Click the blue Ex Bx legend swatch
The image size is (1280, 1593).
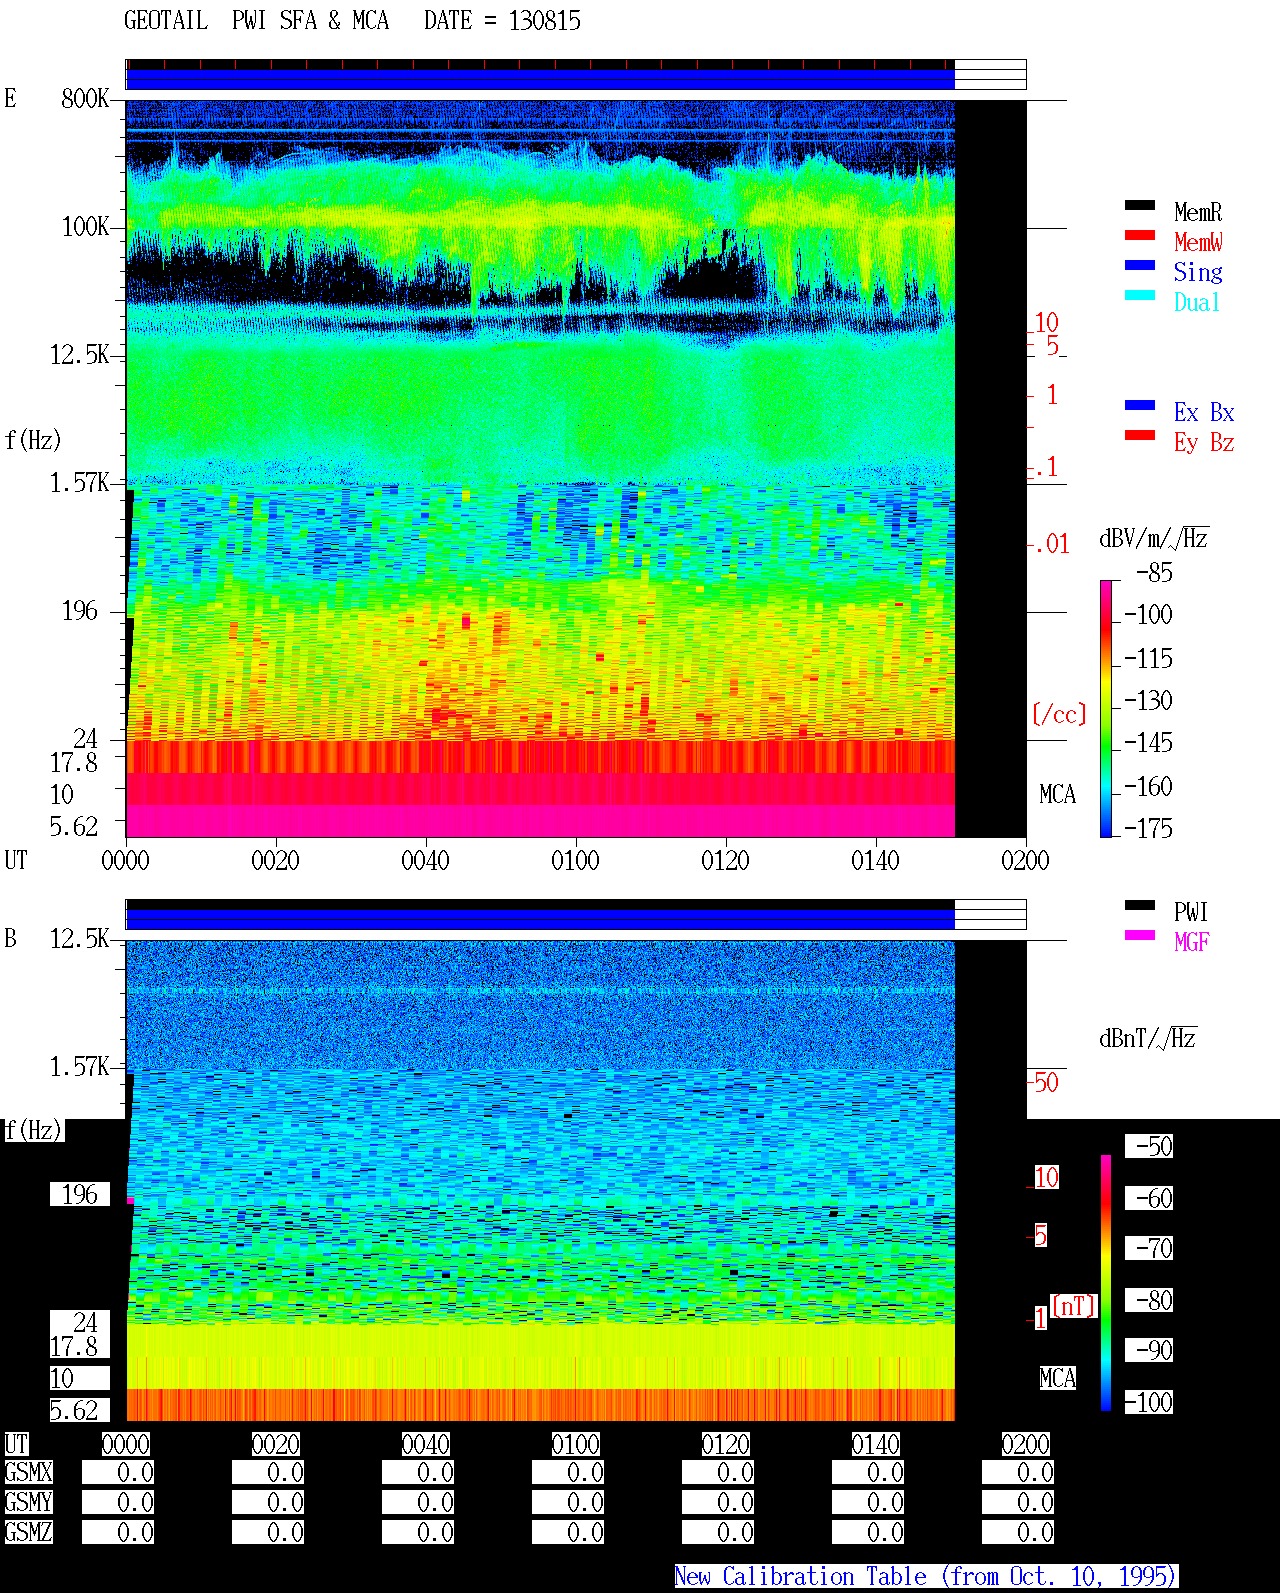pos(1140,405)
